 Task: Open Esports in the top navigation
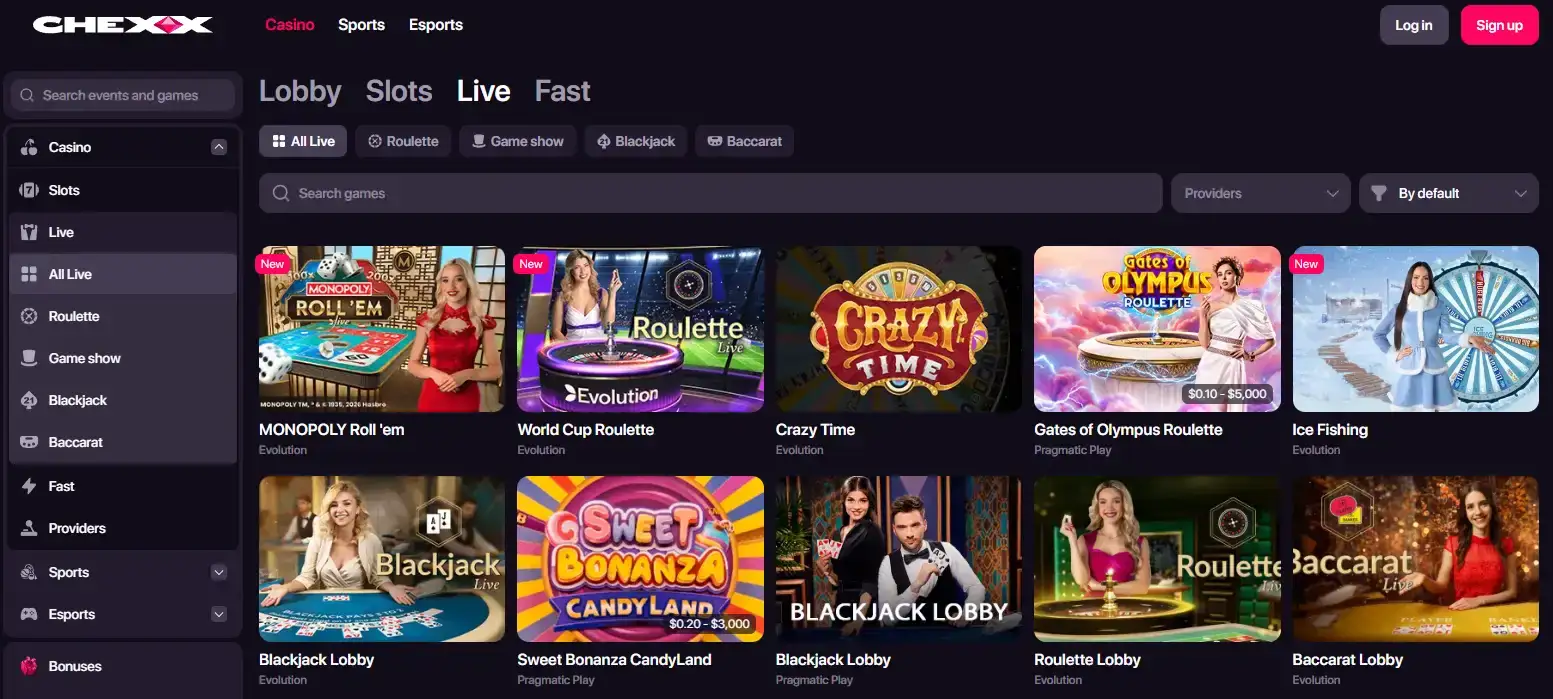(x=436, y=25)
